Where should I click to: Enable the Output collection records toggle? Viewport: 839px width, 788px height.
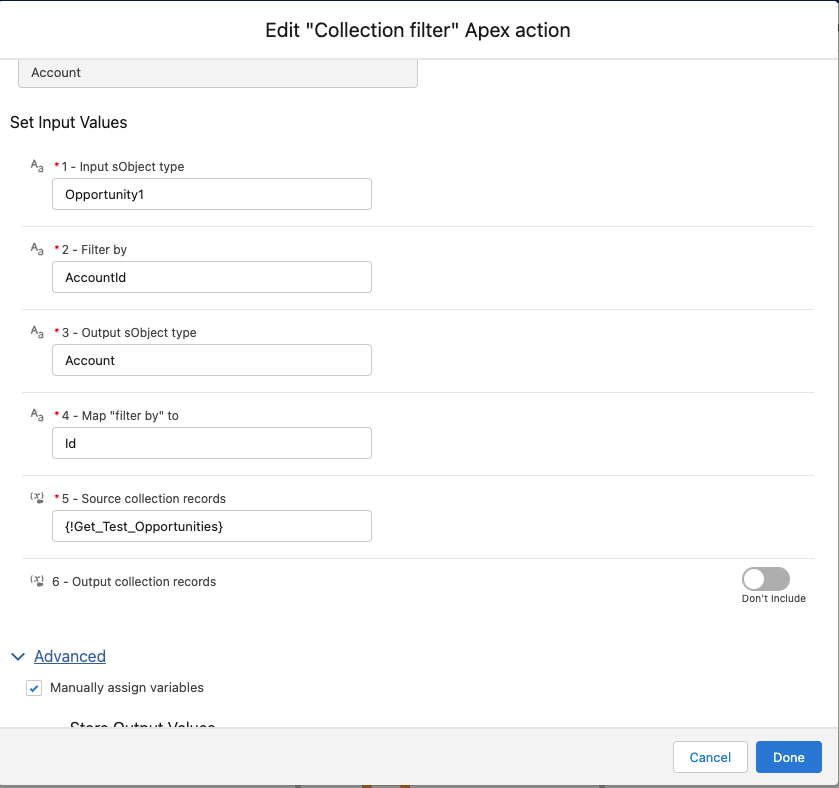766,578
